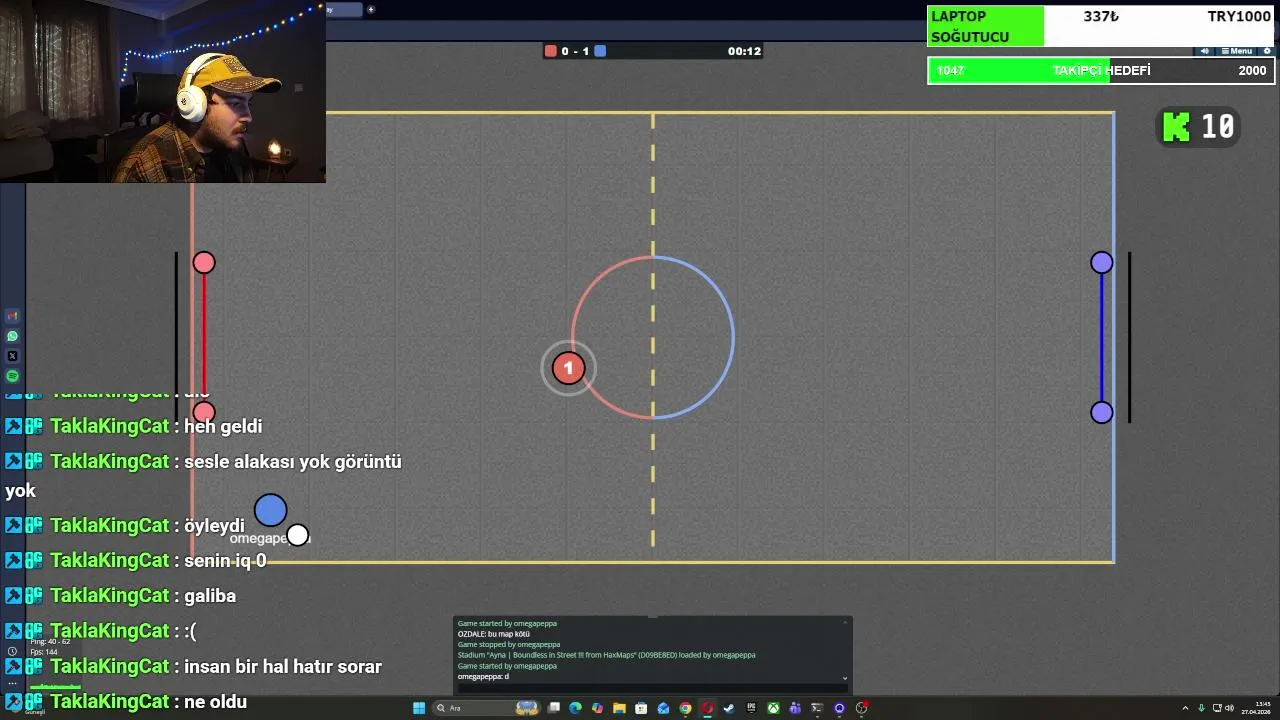Viewport: 1280px width, 720px height.
Task: Click the 0 - 1 score text
Action: (575, 51)
